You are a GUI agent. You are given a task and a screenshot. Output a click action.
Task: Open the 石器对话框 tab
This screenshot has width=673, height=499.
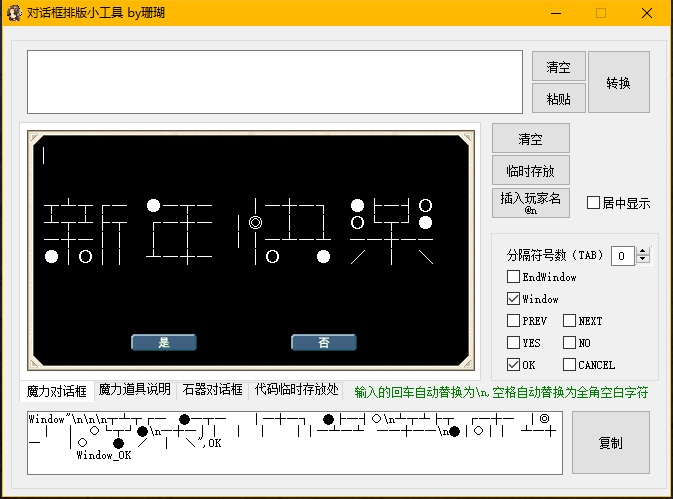coord(213,390)
